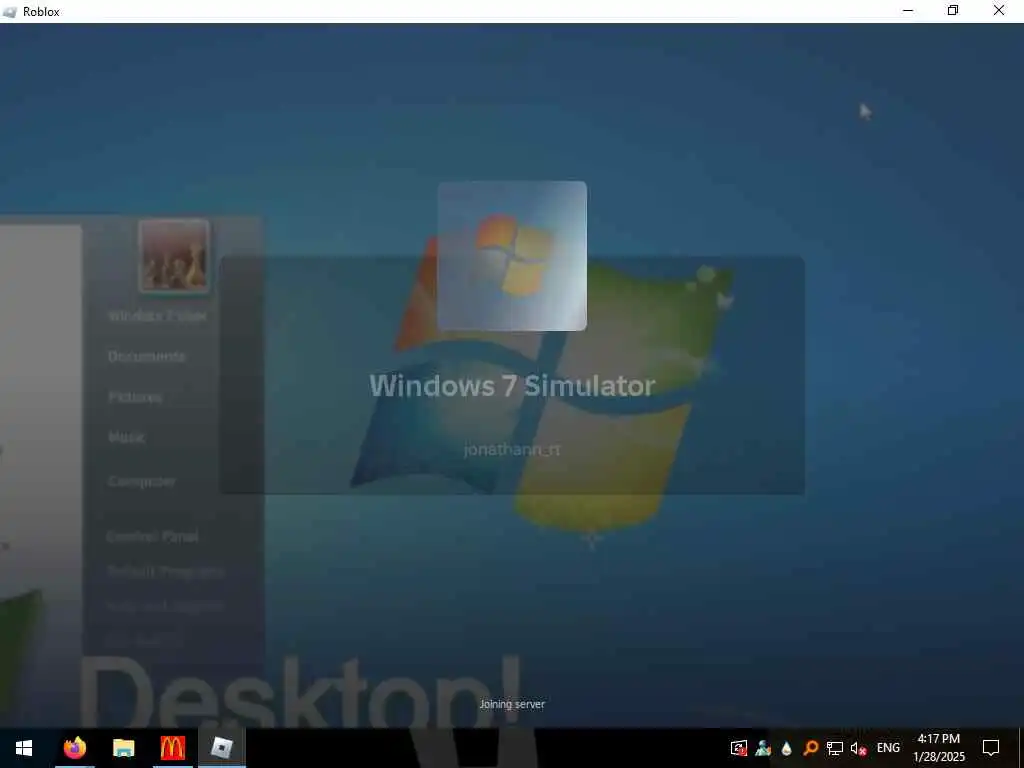Select the Roblox taskbar icon
Image resolution: width=1024 pixels, height=768 pixels.
click(221, 748)
